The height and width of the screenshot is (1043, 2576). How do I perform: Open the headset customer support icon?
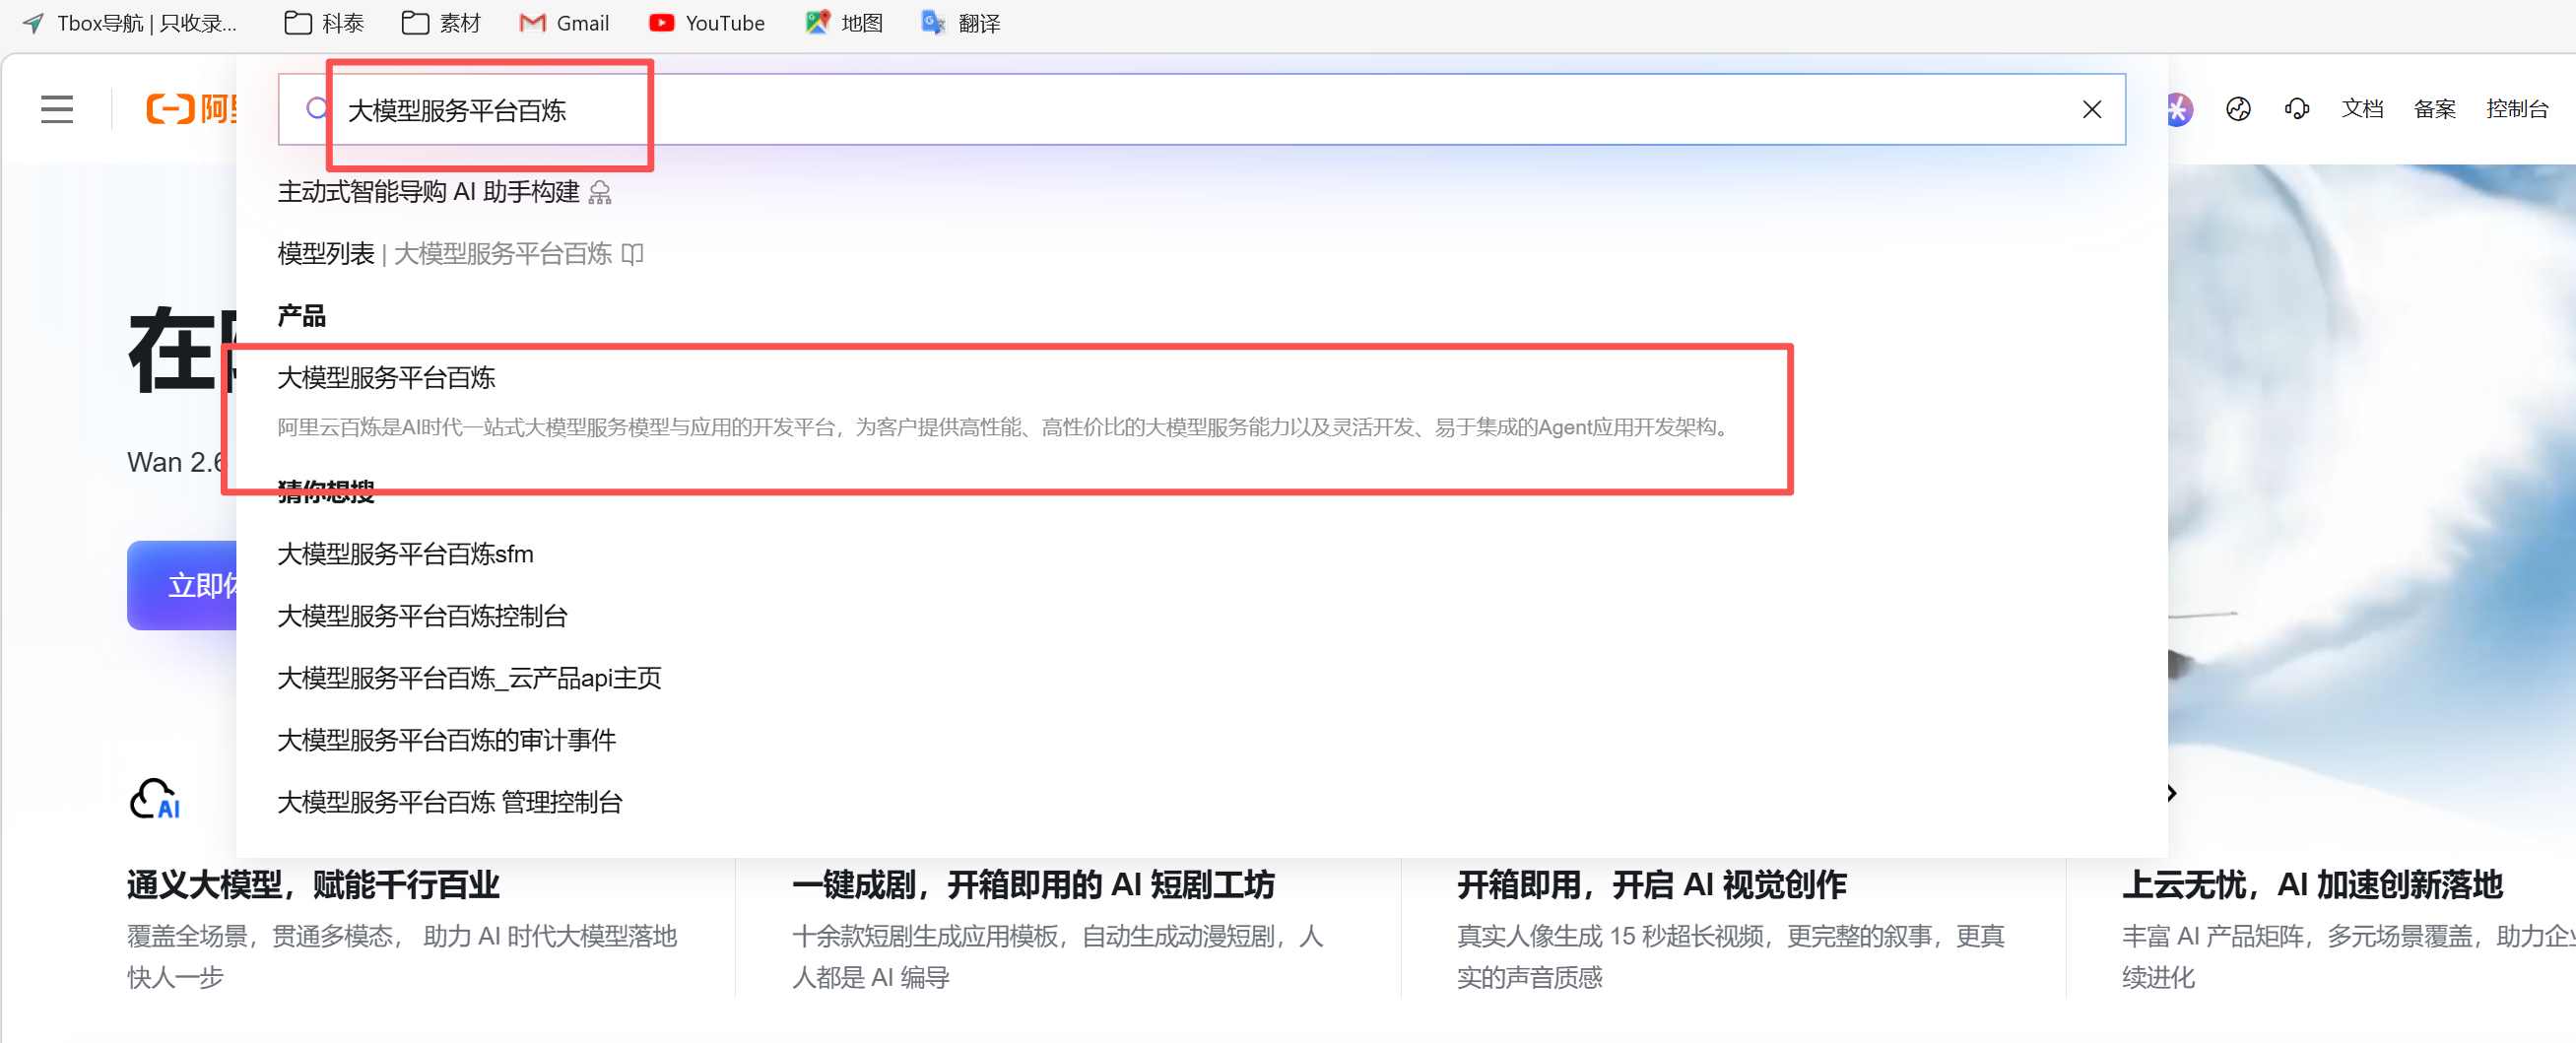(x=2296, y=109)
